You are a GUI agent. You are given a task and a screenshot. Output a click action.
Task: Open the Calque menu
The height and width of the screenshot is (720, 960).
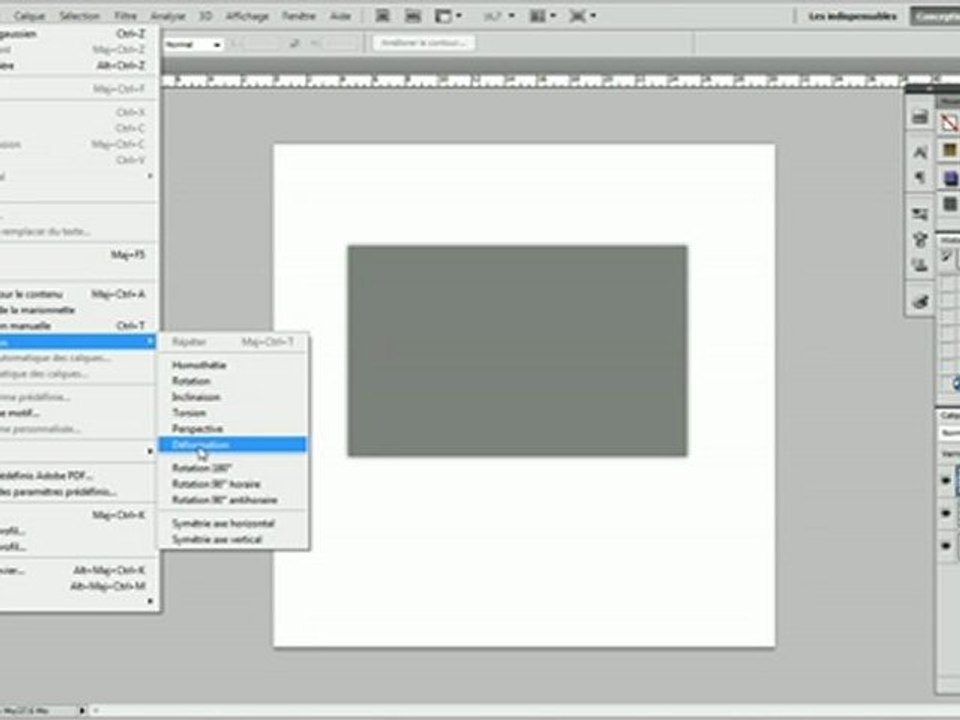point(29,16)
